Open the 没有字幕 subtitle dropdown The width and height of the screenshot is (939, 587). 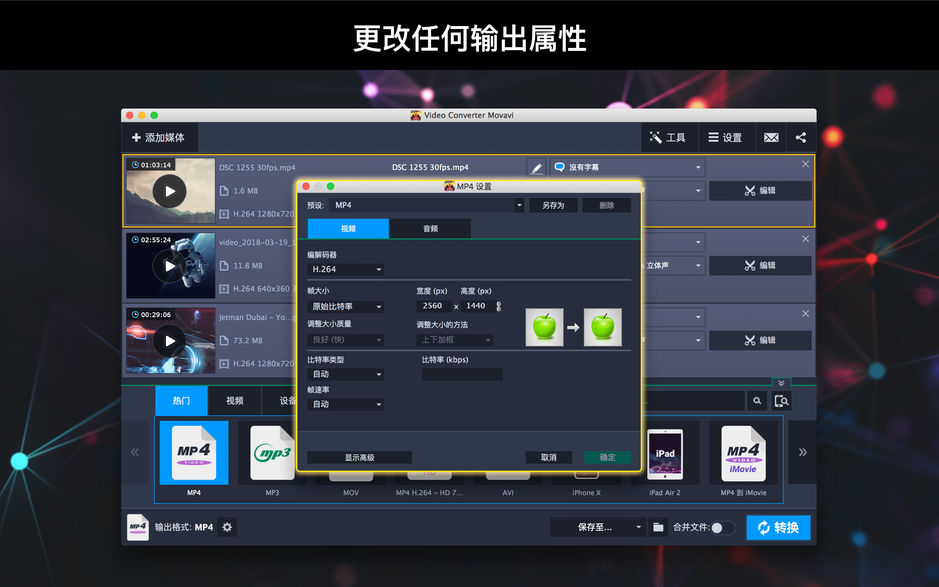tap(627, 166)
